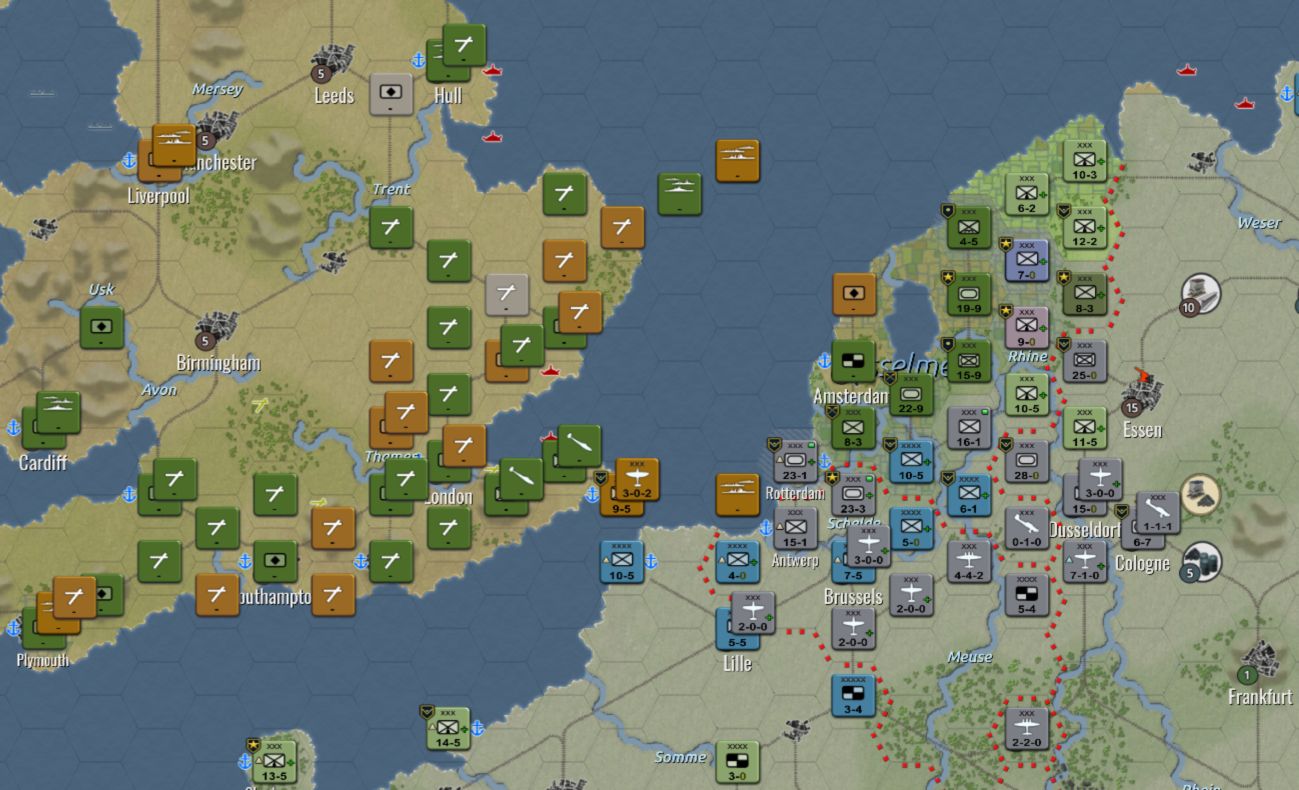The height and width of the screenshot is (790, 1299).
Task: Select the 15-1 infantry unit at Antwerp
Action: 795,528
